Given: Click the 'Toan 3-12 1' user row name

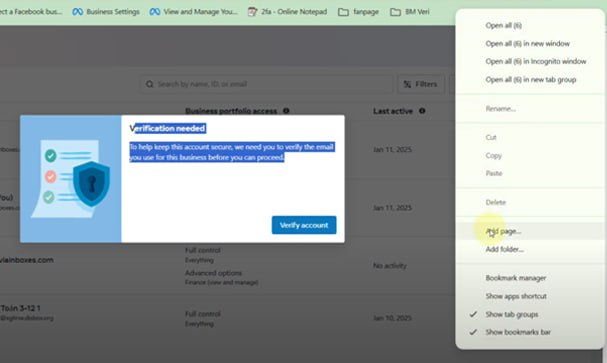Looking at the screenshot, I should click(x=21, y=308).
